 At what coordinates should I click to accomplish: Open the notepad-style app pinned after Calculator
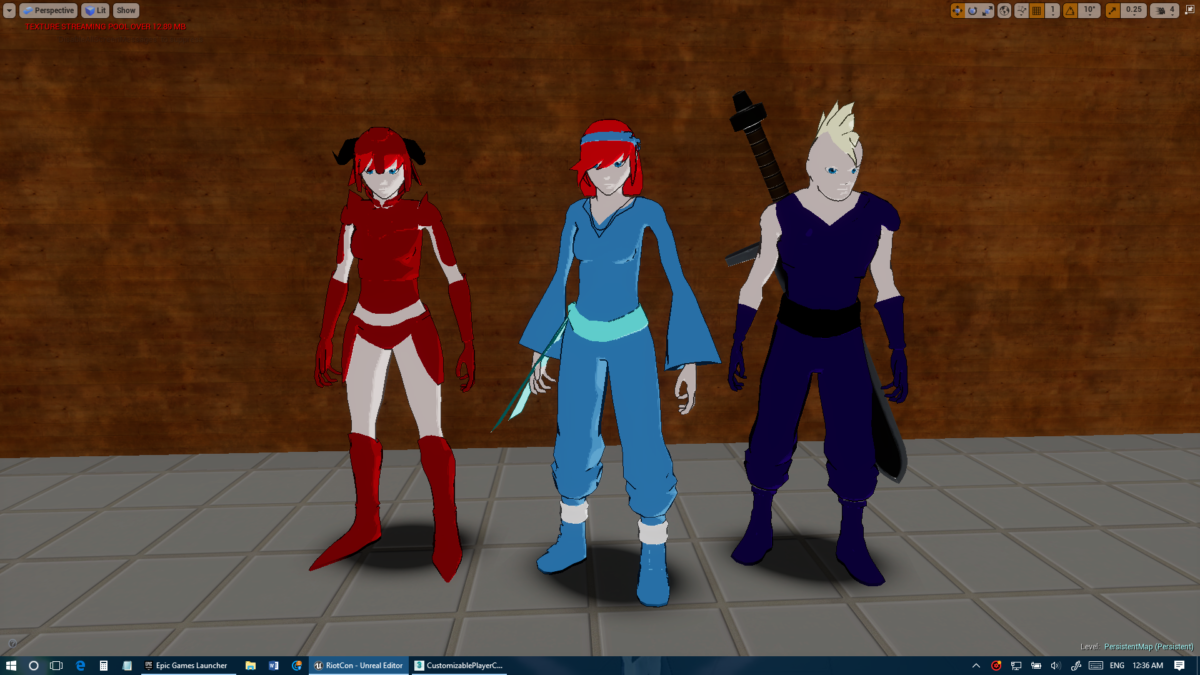tap(127, 665)
